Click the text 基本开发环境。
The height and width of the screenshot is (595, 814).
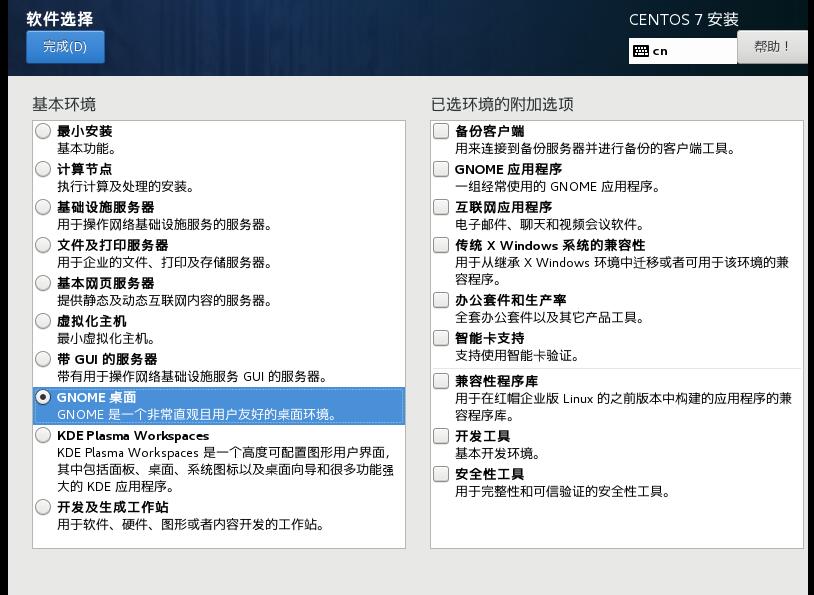pyautogui.click(x=497, y=453)
